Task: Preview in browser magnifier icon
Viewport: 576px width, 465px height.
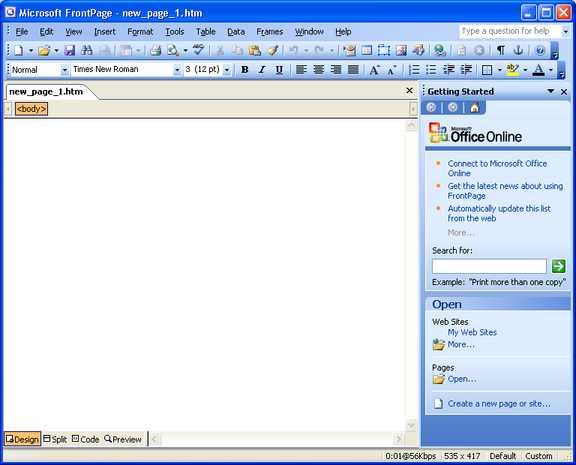Action: tap(173, 50)
